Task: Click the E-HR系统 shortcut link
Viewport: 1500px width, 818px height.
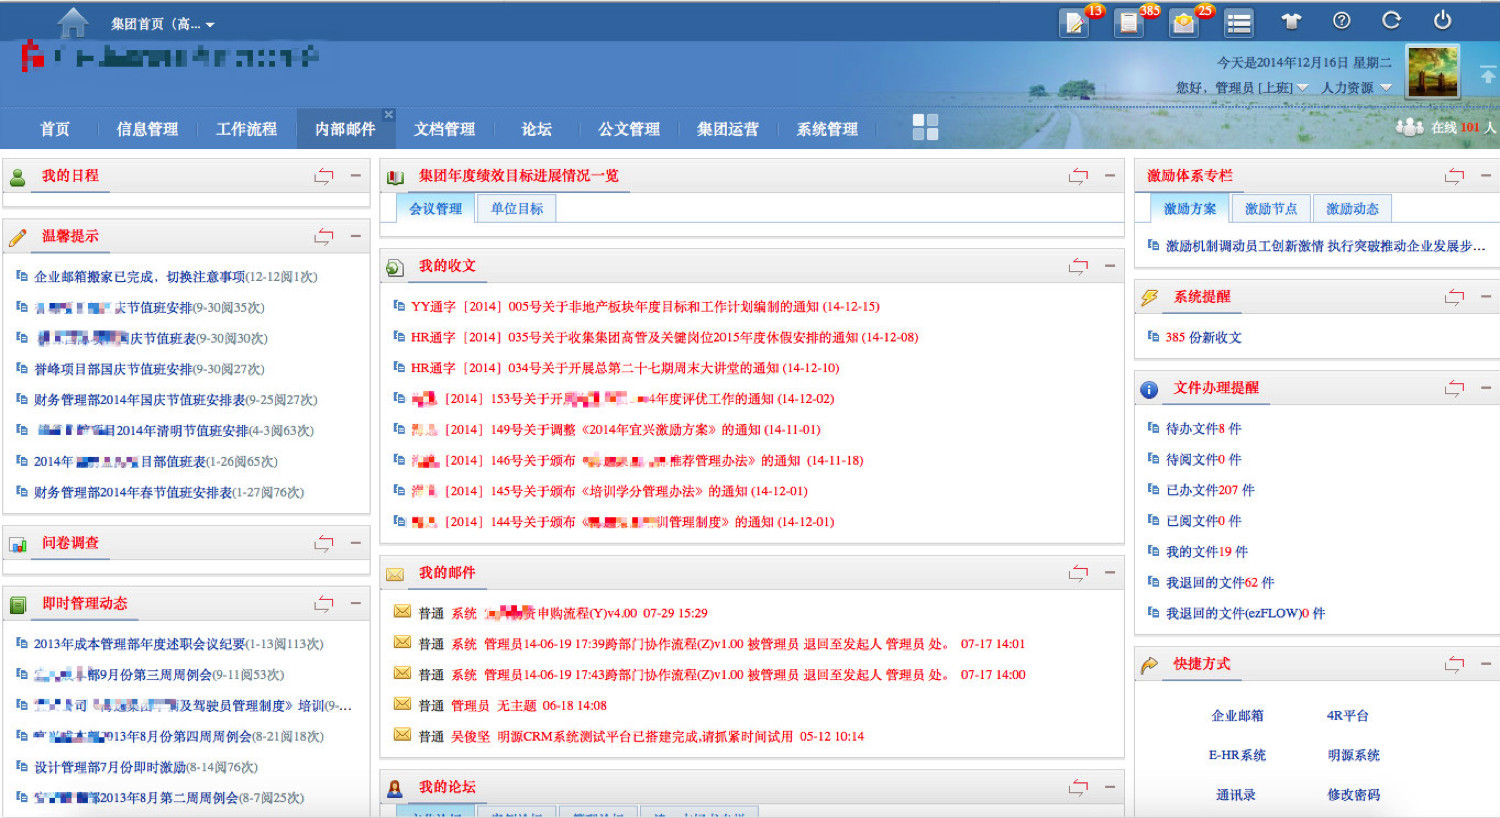Action: click(1237, 756)
